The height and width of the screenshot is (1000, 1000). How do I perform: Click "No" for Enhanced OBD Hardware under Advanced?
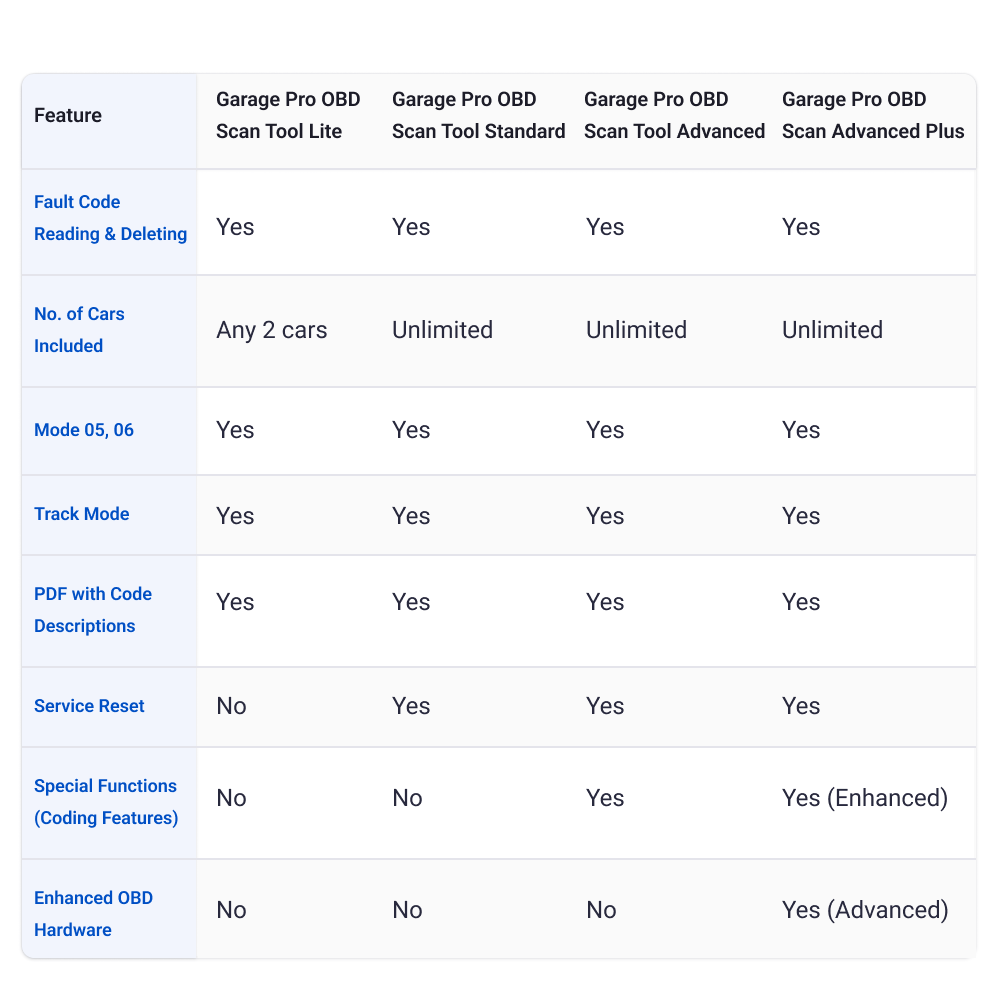pos(601,910)
